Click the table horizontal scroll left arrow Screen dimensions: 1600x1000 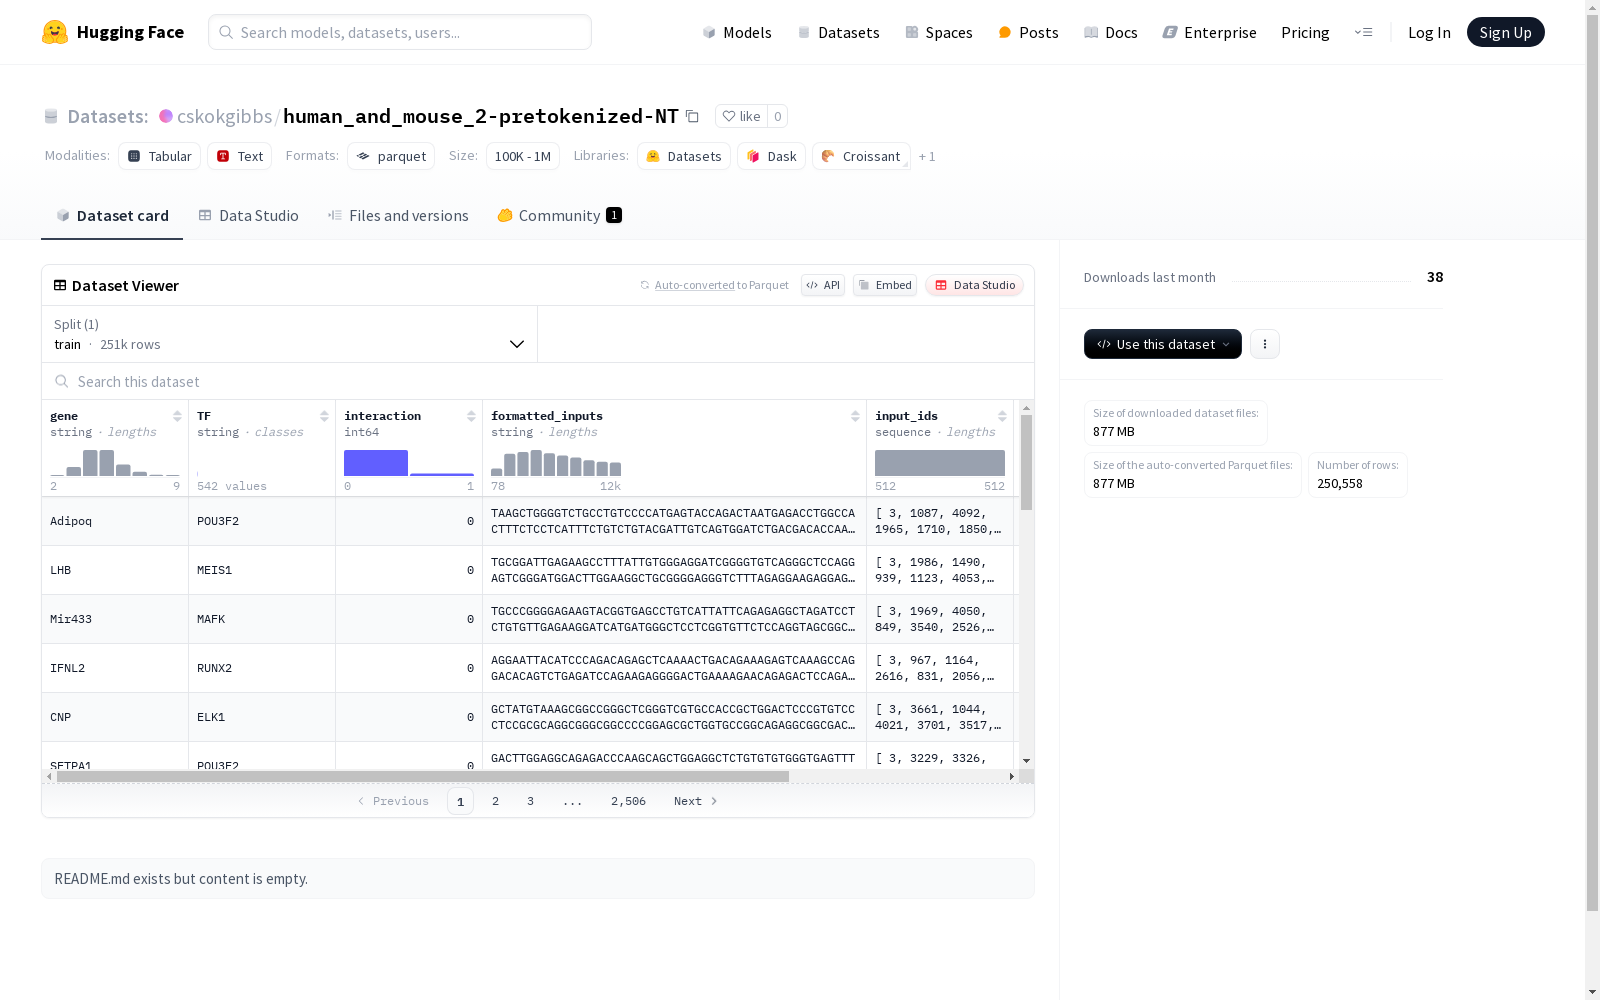[x=49, y=776]
